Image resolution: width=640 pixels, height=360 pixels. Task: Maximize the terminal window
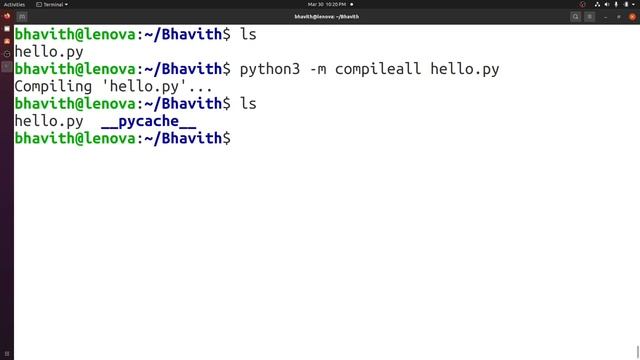pos(619,17)
